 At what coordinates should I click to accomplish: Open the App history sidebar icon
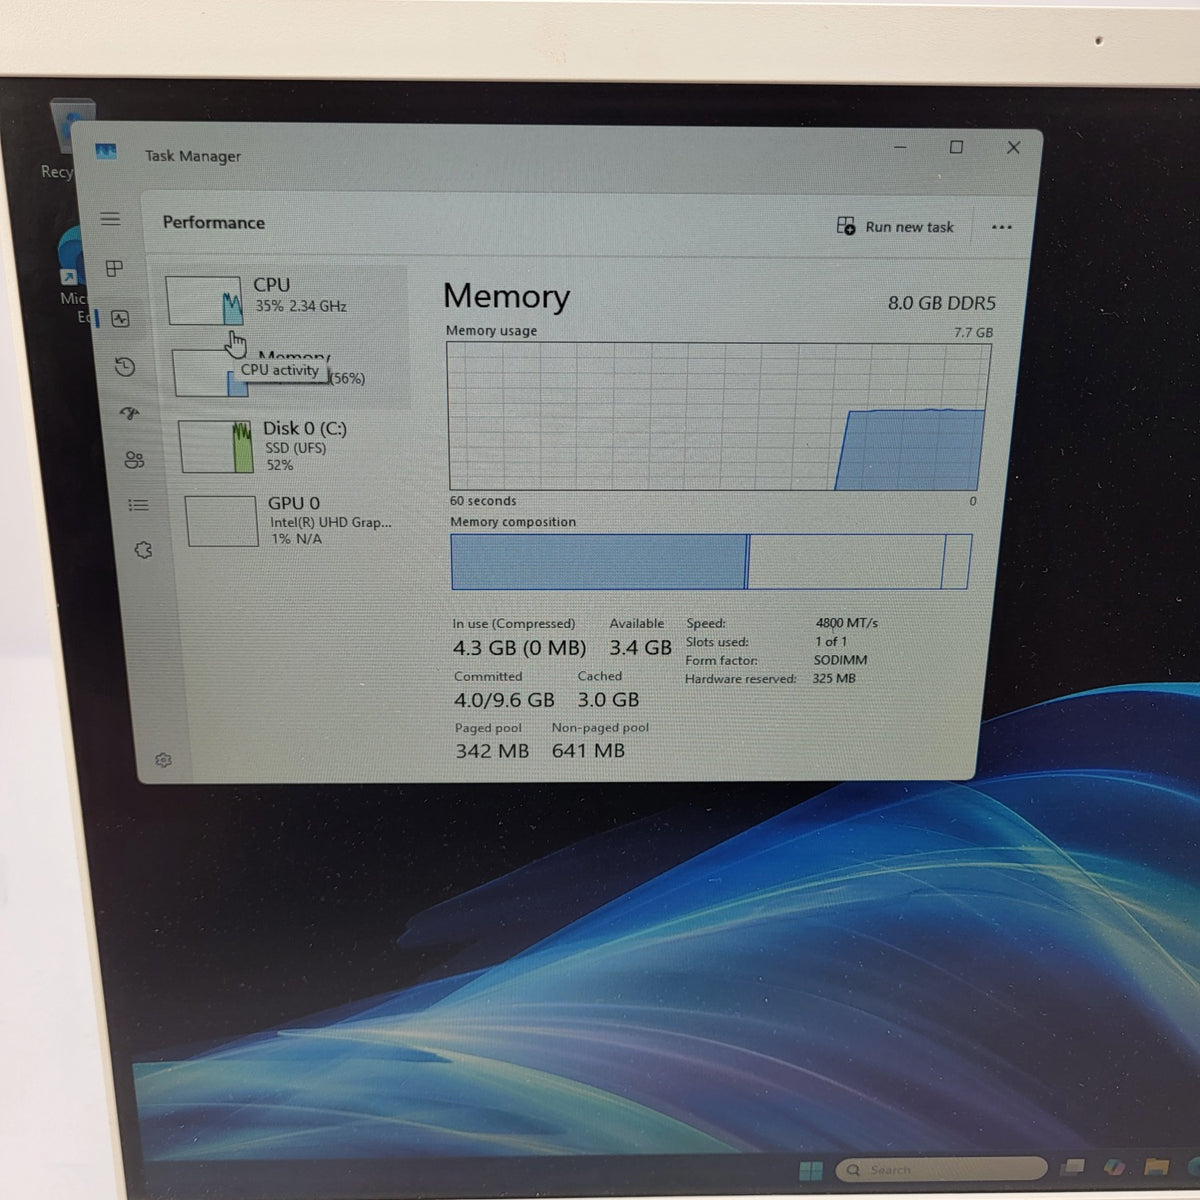point(125,367)
